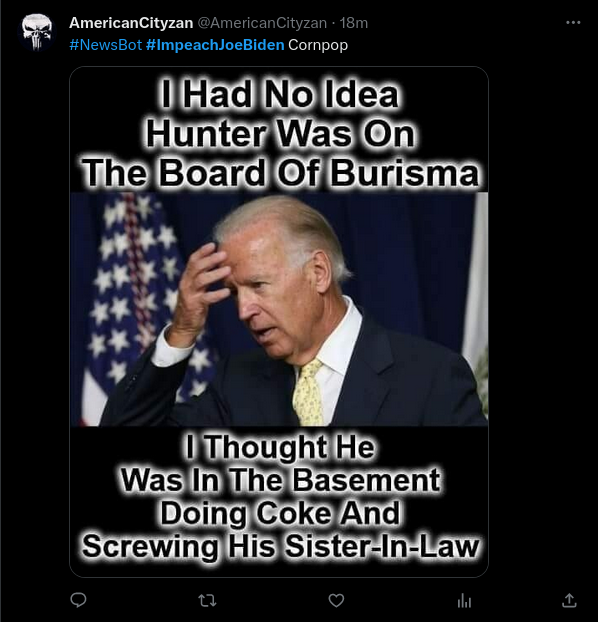Click the "I Had No Idea" caption on the image
Image resolution: width=598 pixels, height=622 pixels.
[x=279, y=94]
